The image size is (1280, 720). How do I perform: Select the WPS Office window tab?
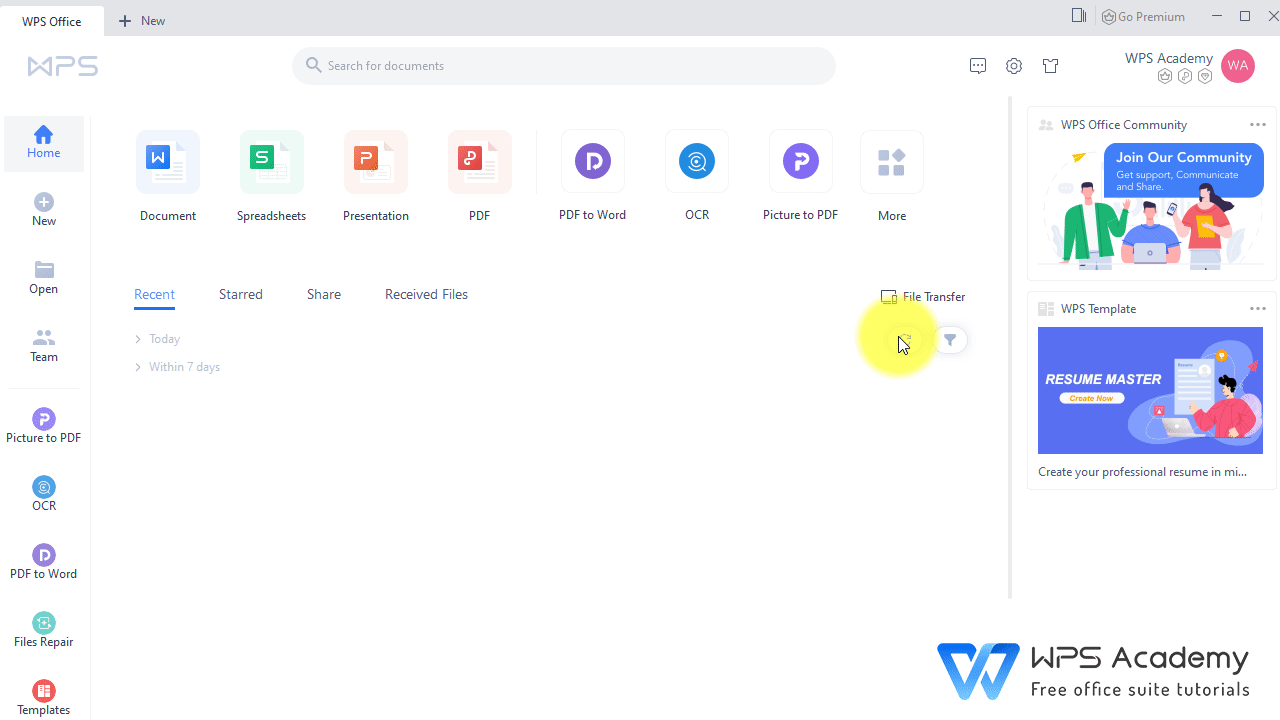pos(52,21)
